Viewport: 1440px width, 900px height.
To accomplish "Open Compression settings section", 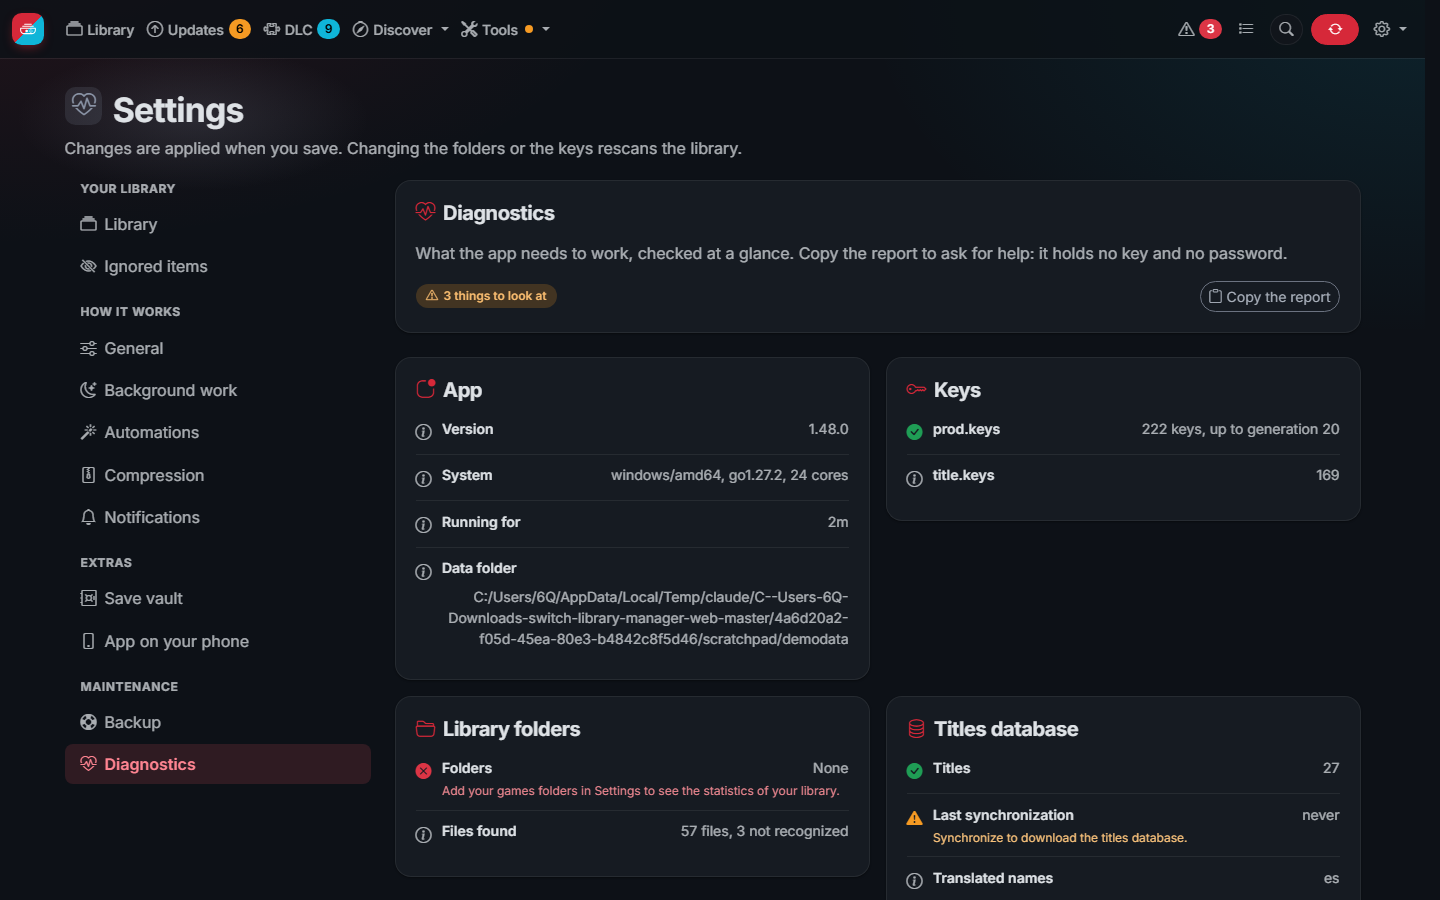I will pyautogui.click(x=218, y=475).
